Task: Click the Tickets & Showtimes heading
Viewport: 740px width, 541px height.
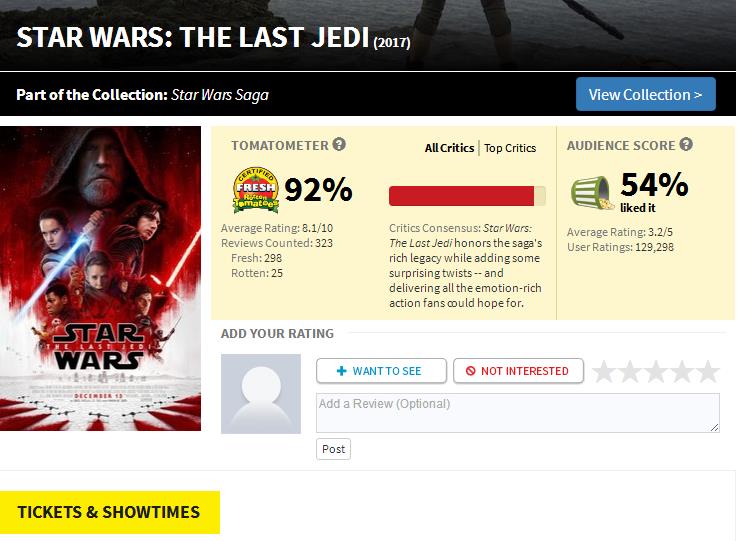Action: coord(109,512)
